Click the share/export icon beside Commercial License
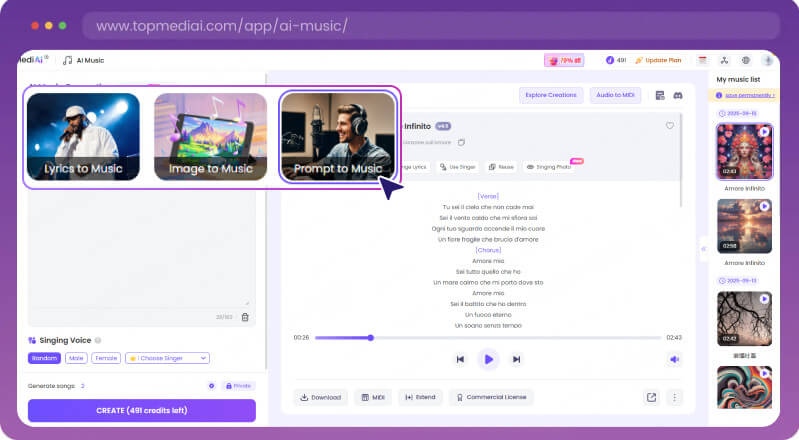Image resolution: width=799 pixels, height=440 pixels. 651,397
